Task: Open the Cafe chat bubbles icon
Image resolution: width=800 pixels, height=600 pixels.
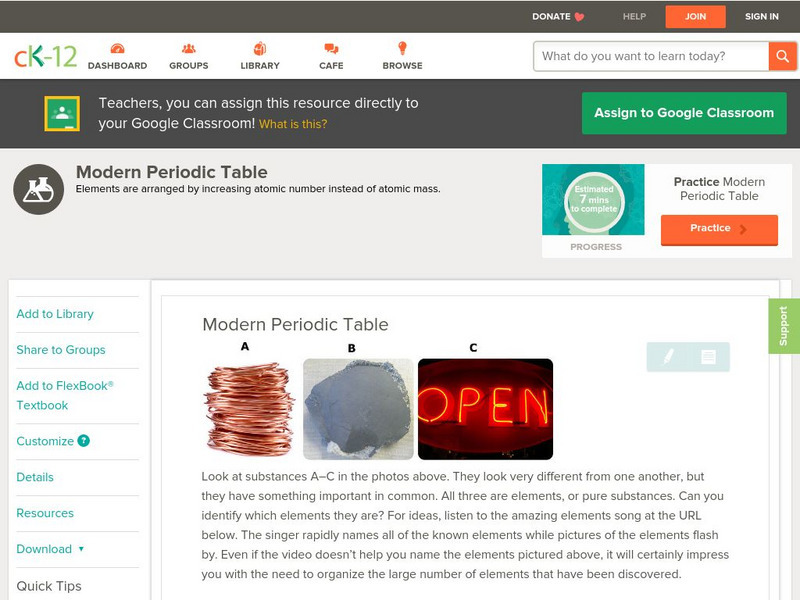Action: pyautogui.click(x=331, y=48)
